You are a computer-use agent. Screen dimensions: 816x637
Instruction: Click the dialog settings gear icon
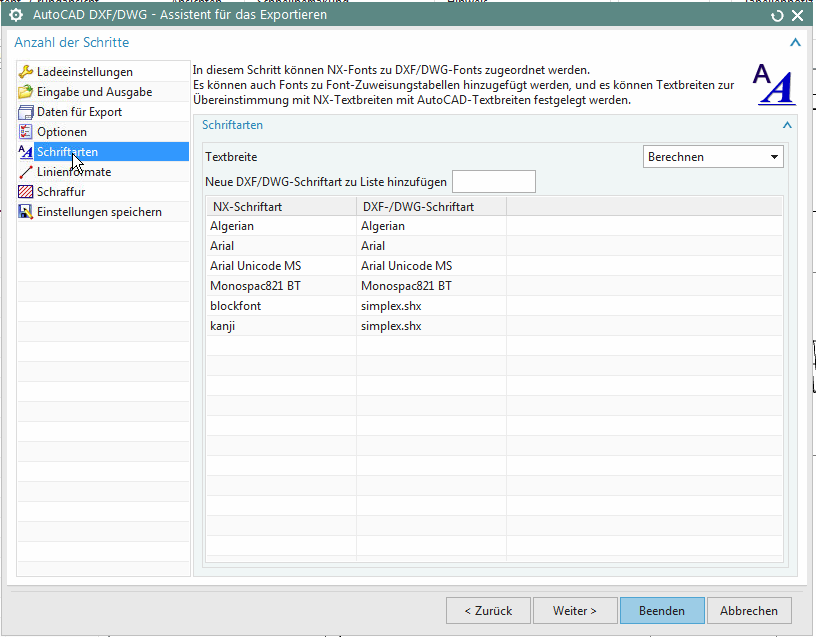(x=16, y=15)
